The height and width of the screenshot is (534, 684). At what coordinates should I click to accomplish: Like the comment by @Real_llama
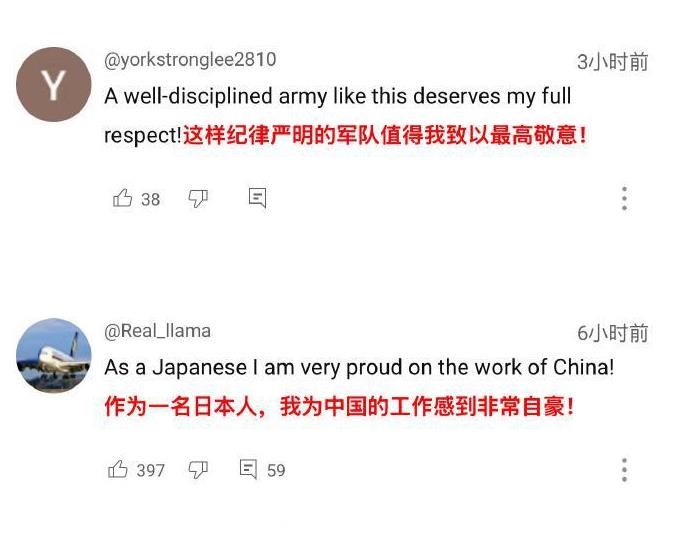[118, 469]
